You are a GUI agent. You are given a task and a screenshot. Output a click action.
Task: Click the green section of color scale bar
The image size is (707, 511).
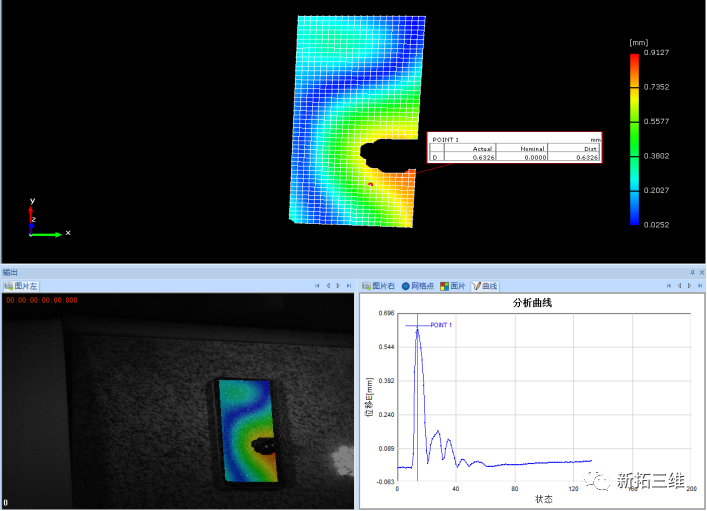point(634,140)
